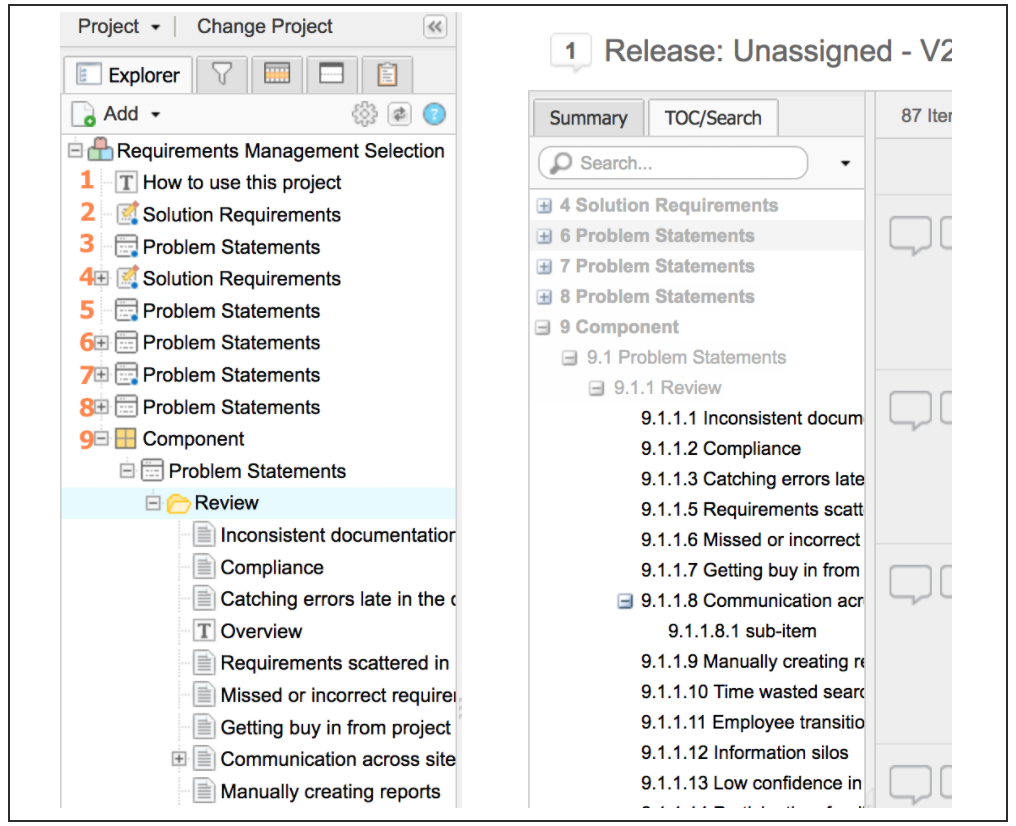
Task: Click Solution Requirements set icon in row 2
Action: pyautogui.click(x=127, y=214)
